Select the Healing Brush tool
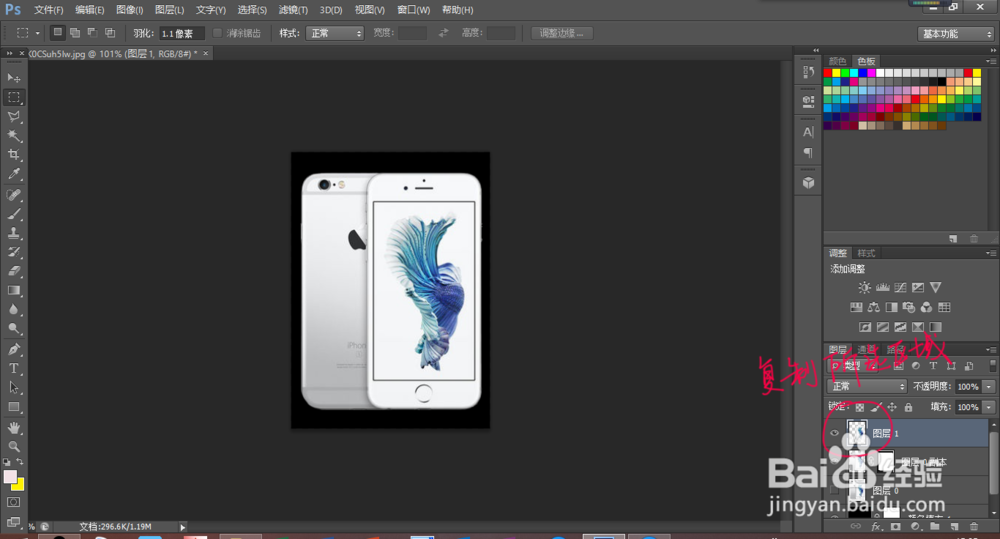1000x539 pixels. [x=13, y=195]
